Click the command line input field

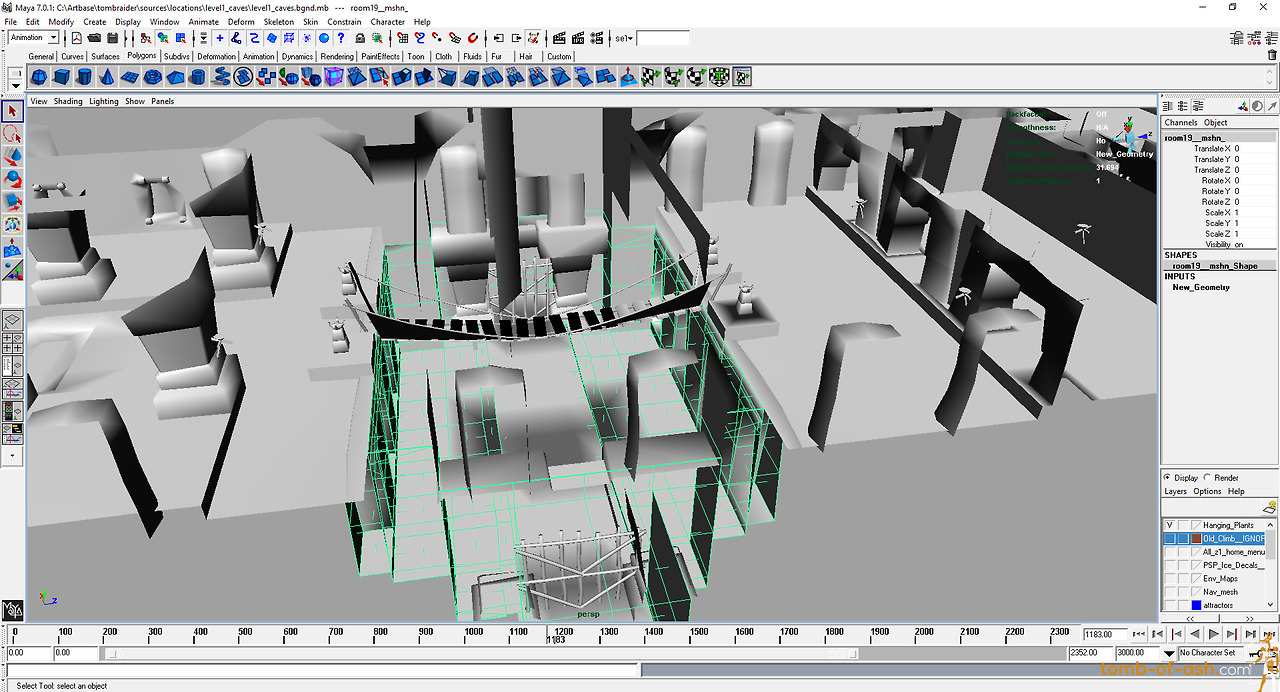[323, 670]
